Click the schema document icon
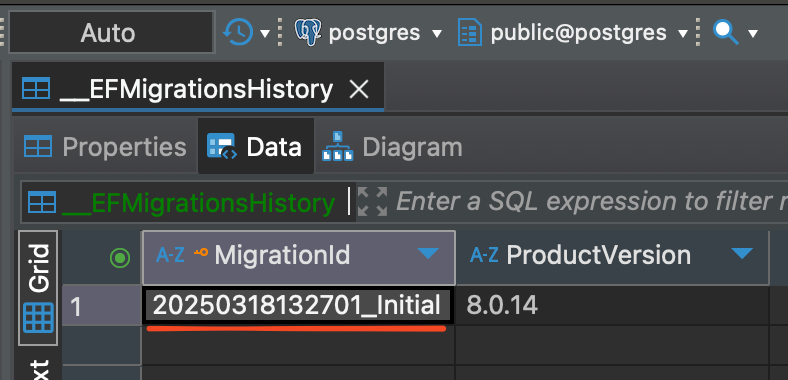Screen dimensions: 788x380 tap(470, 33)
